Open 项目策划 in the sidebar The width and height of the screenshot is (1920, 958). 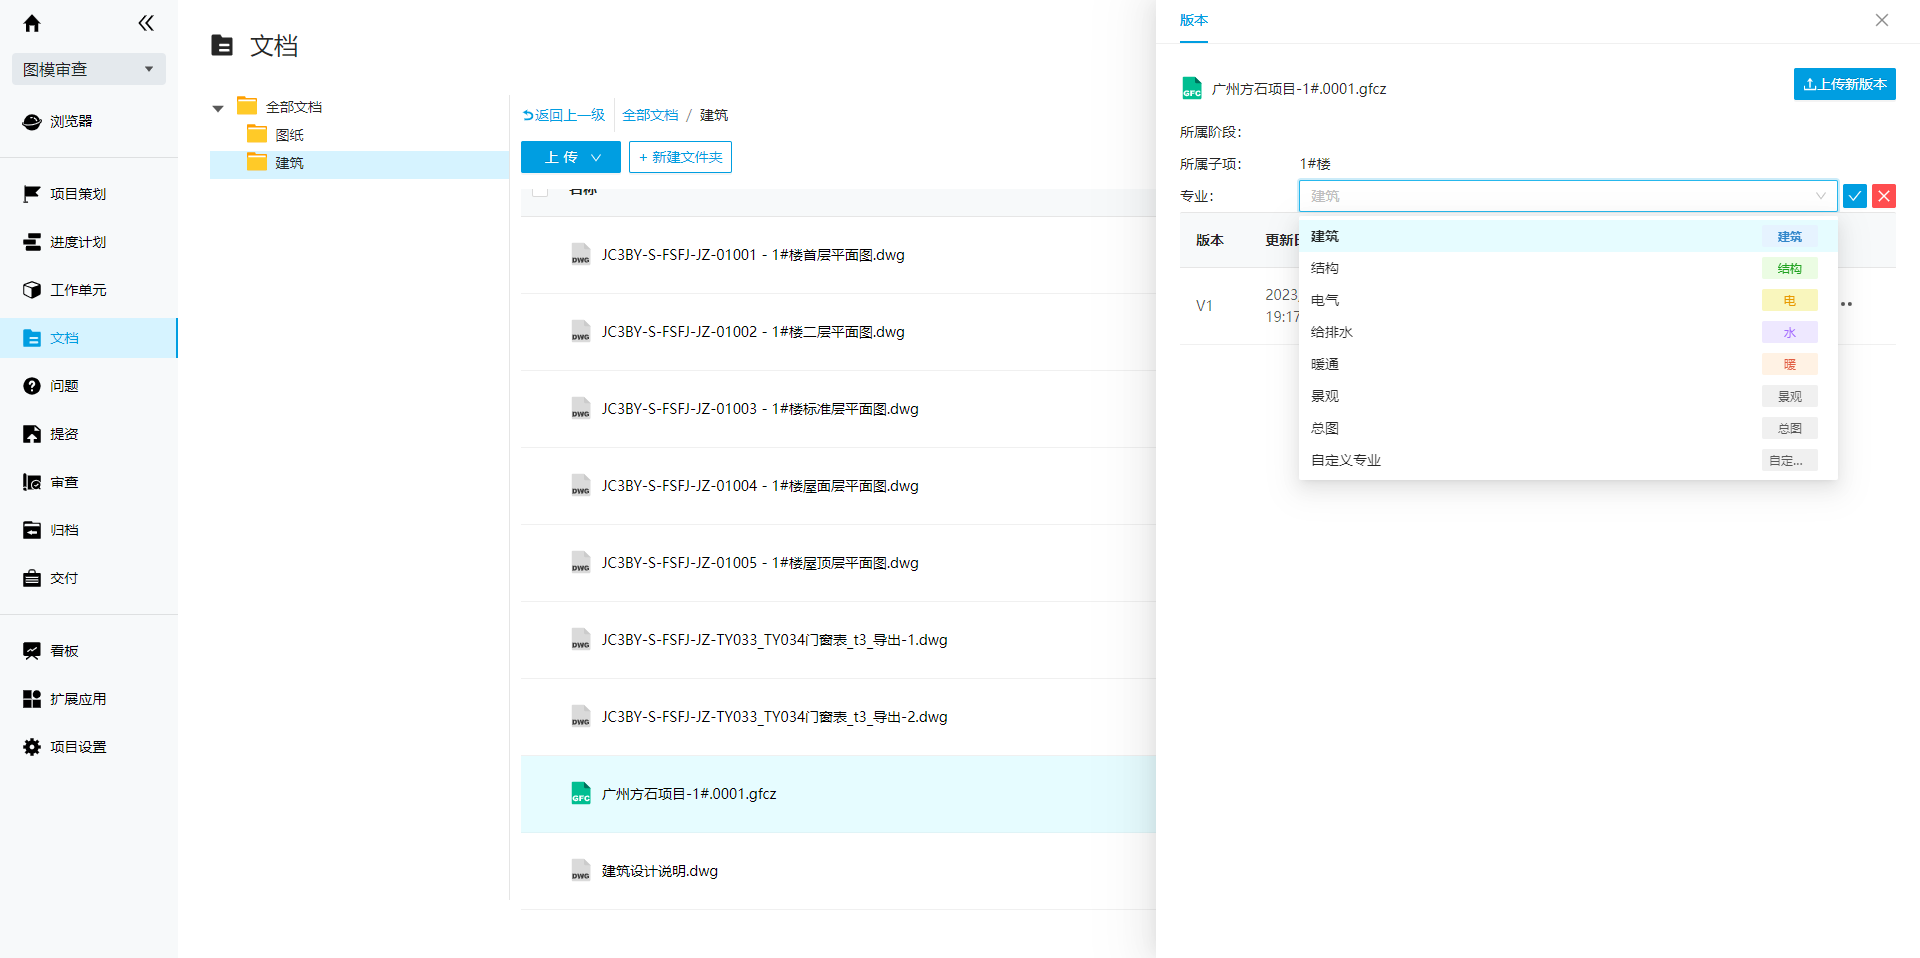[x=89, y=194]
